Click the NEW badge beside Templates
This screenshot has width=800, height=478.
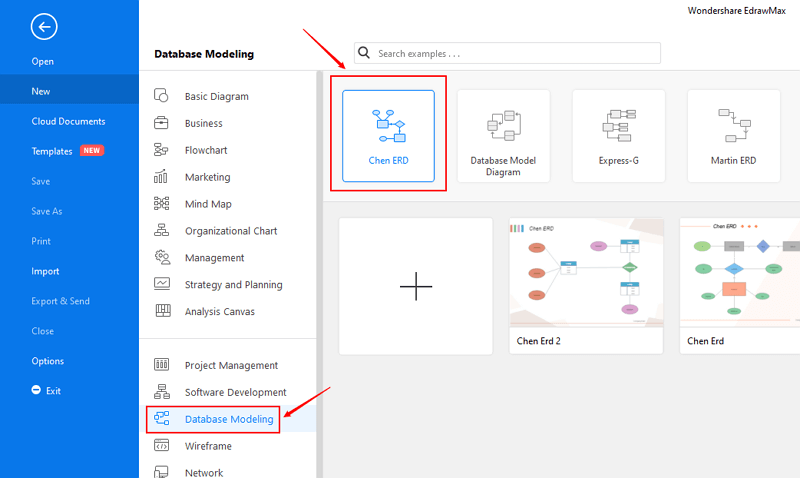pos(92,150)
